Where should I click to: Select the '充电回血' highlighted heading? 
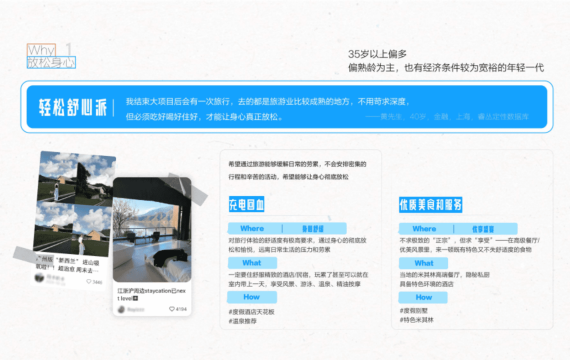[x=246, y=204]
